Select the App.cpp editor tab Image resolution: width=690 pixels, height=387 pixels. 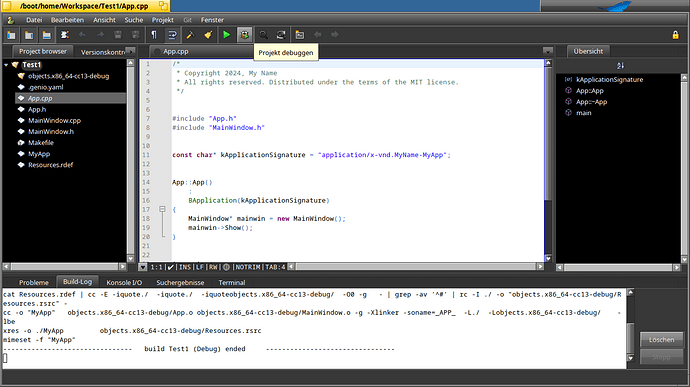click(x=176, y=52)
